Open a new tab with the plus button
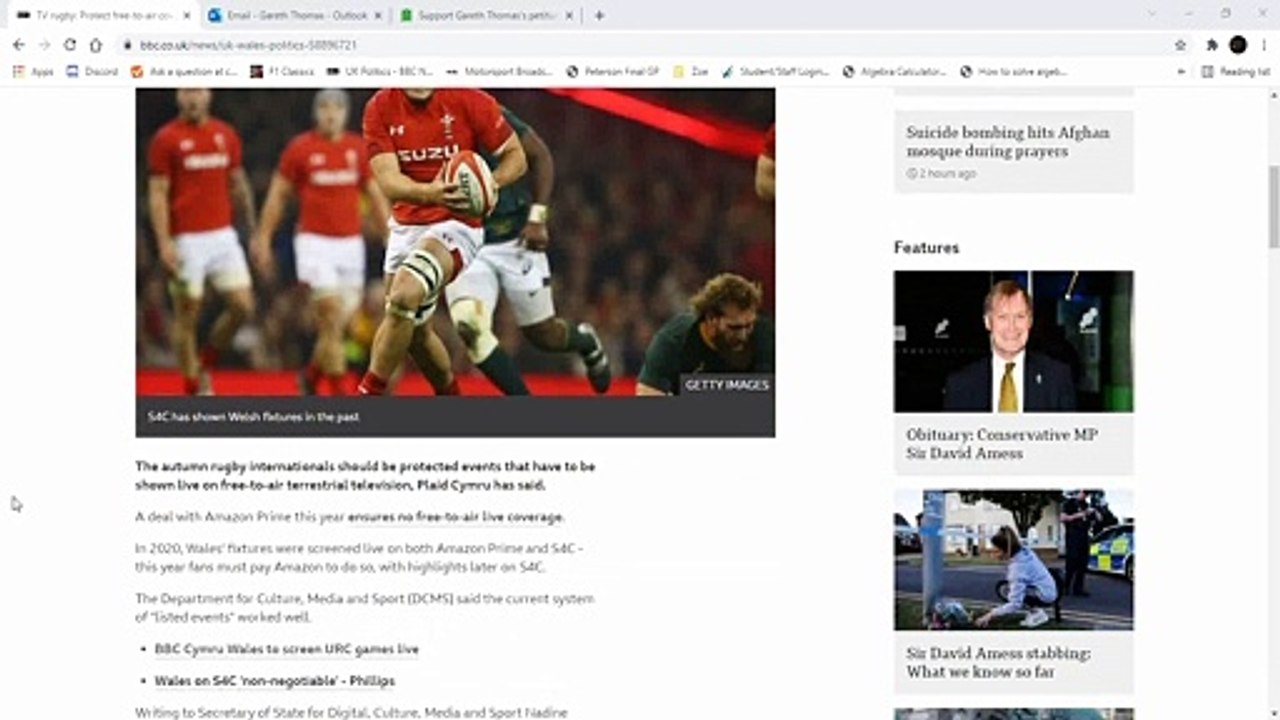 [599, 15]
